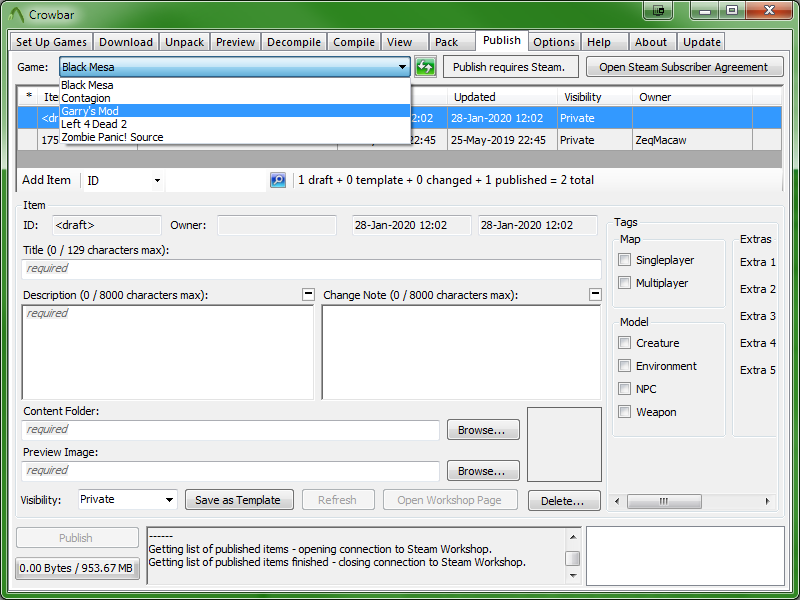Click the Tags panel horizontal scrollbar thumb

point(664,501)
